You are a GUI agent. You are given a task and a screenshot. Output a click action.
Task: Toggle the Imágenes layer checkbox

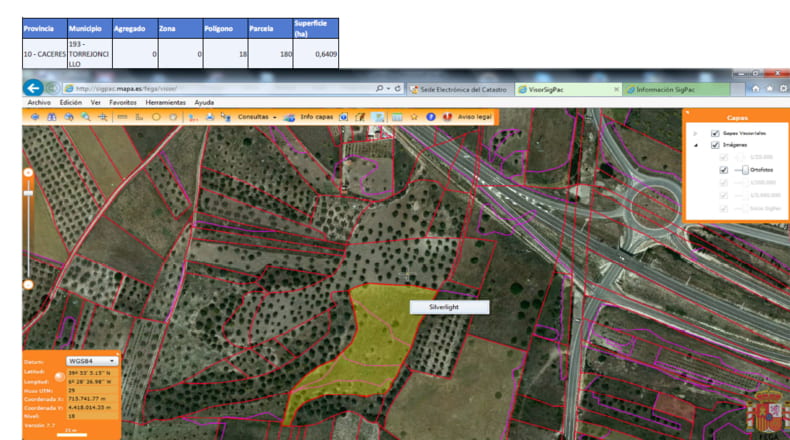[715, 145]
